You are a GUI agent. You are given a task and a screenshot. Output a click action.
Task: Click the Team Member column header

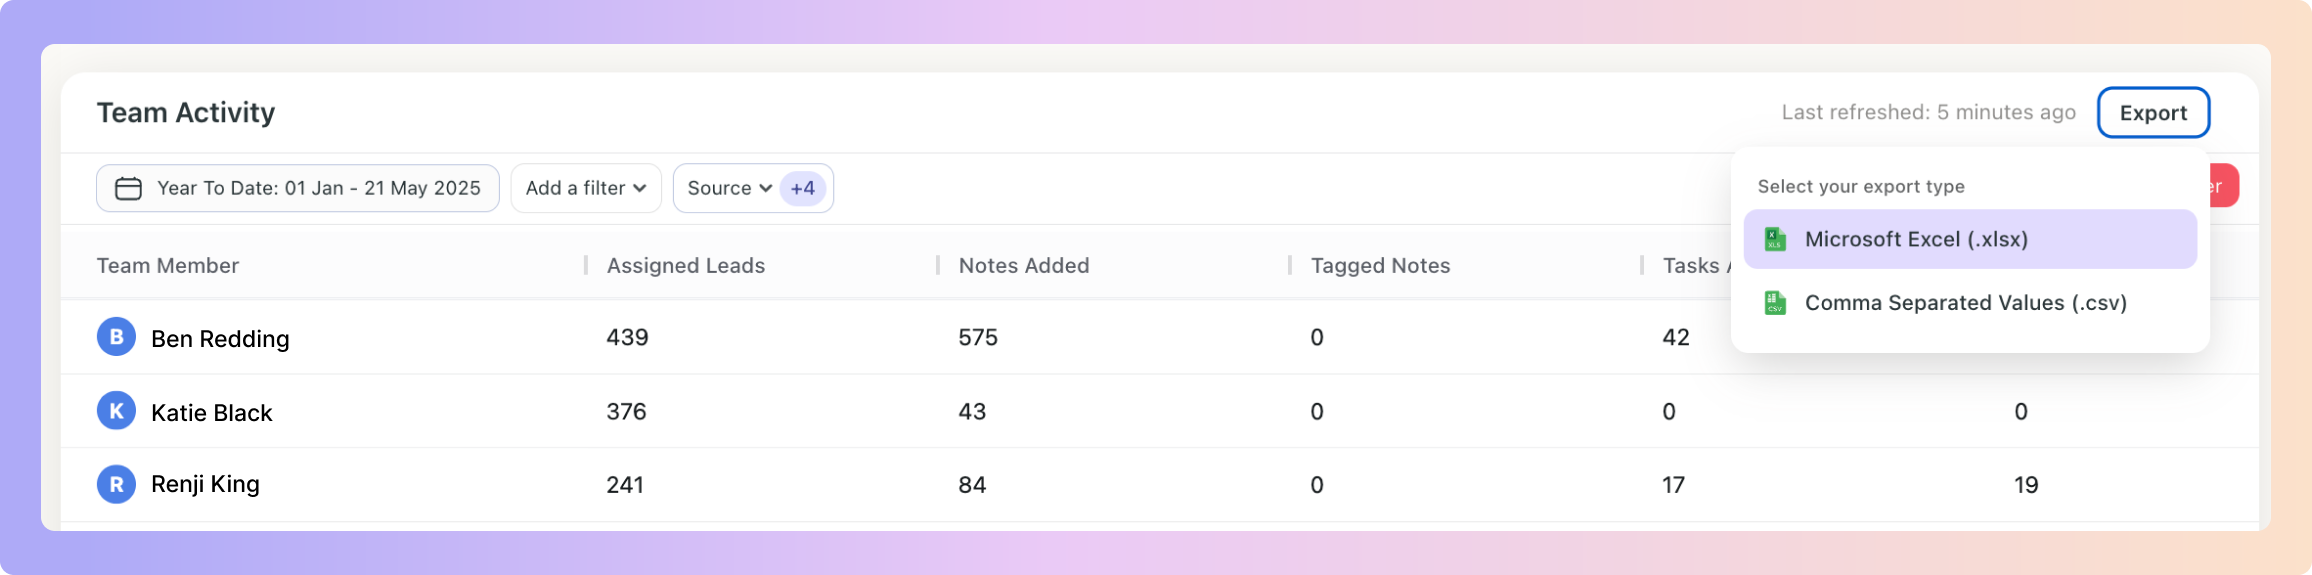pyautogui.click(x=168, y=265)
